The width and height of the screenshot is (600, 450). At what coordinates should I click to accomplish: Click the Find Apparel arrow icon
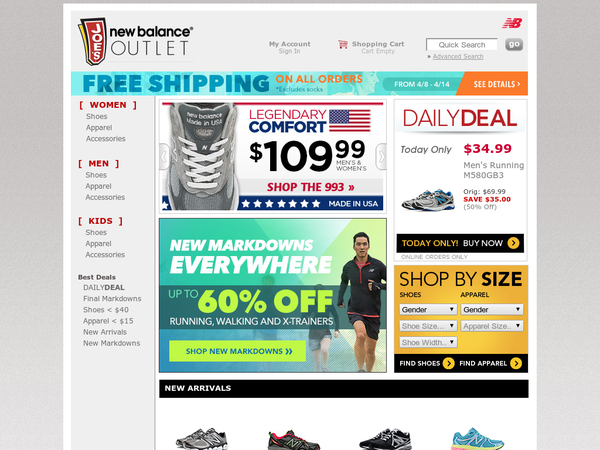coord(516,363)
